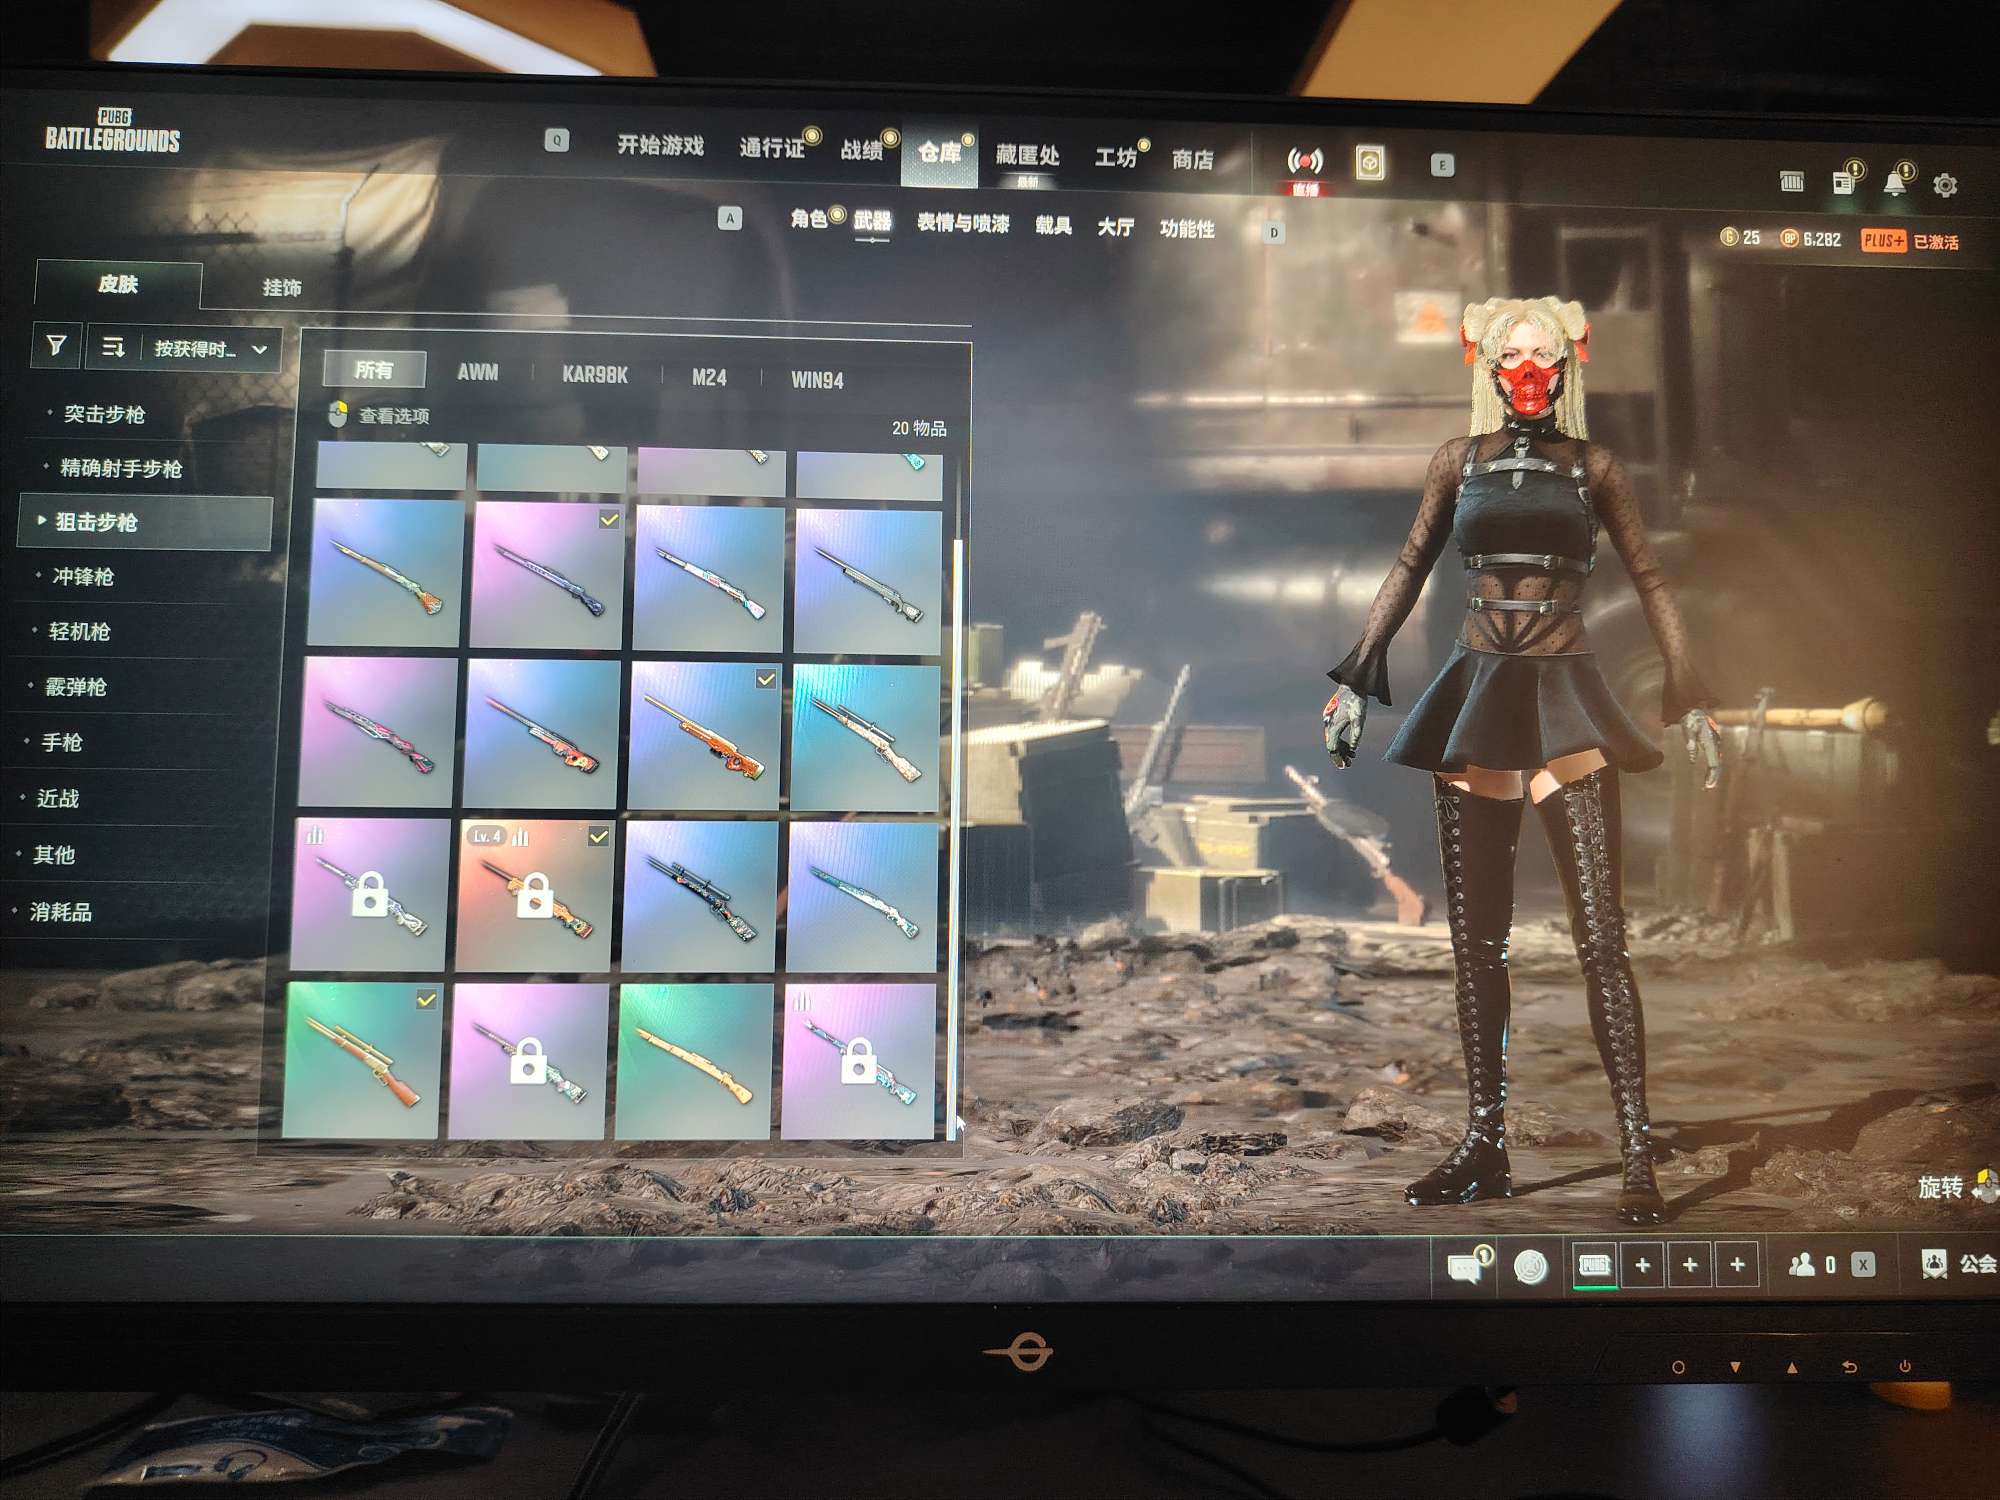Open the 表情与喷漆 sub-tab
2000x1500 pixels.
[963, 223]
